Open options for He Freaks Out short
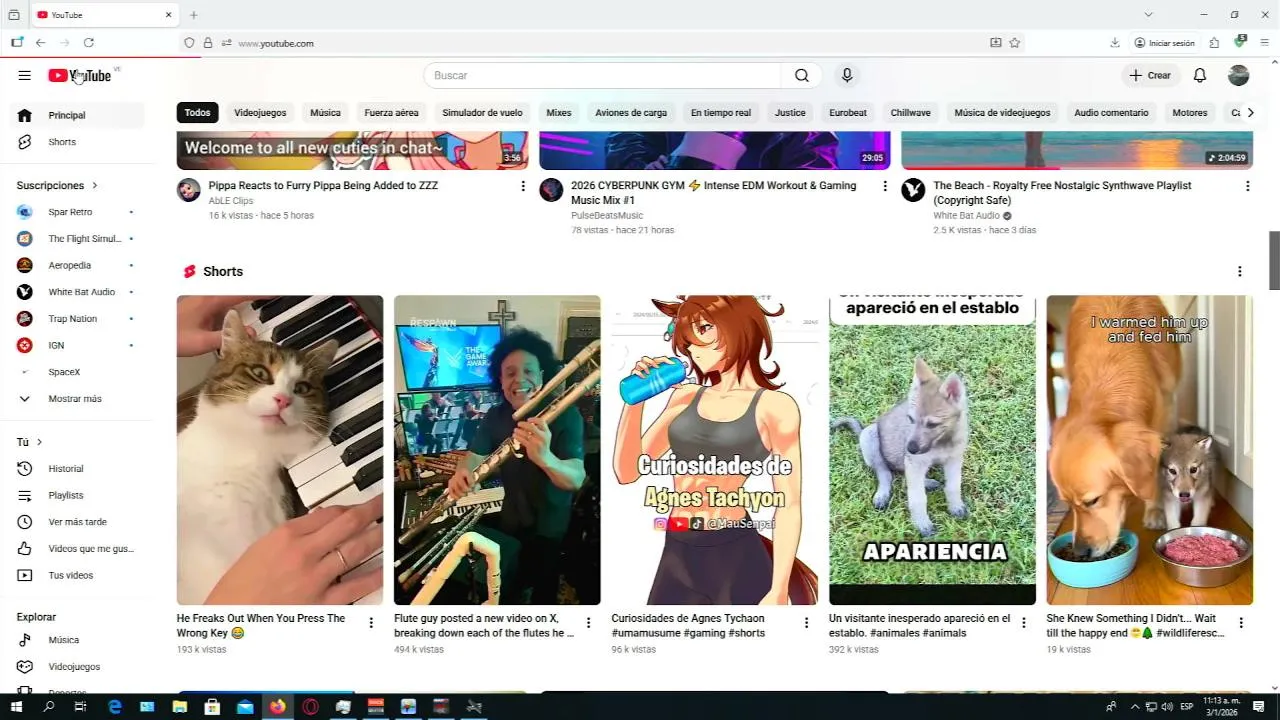The width and height of the screenshot is (1280, 720). click(x=371, y=623)
